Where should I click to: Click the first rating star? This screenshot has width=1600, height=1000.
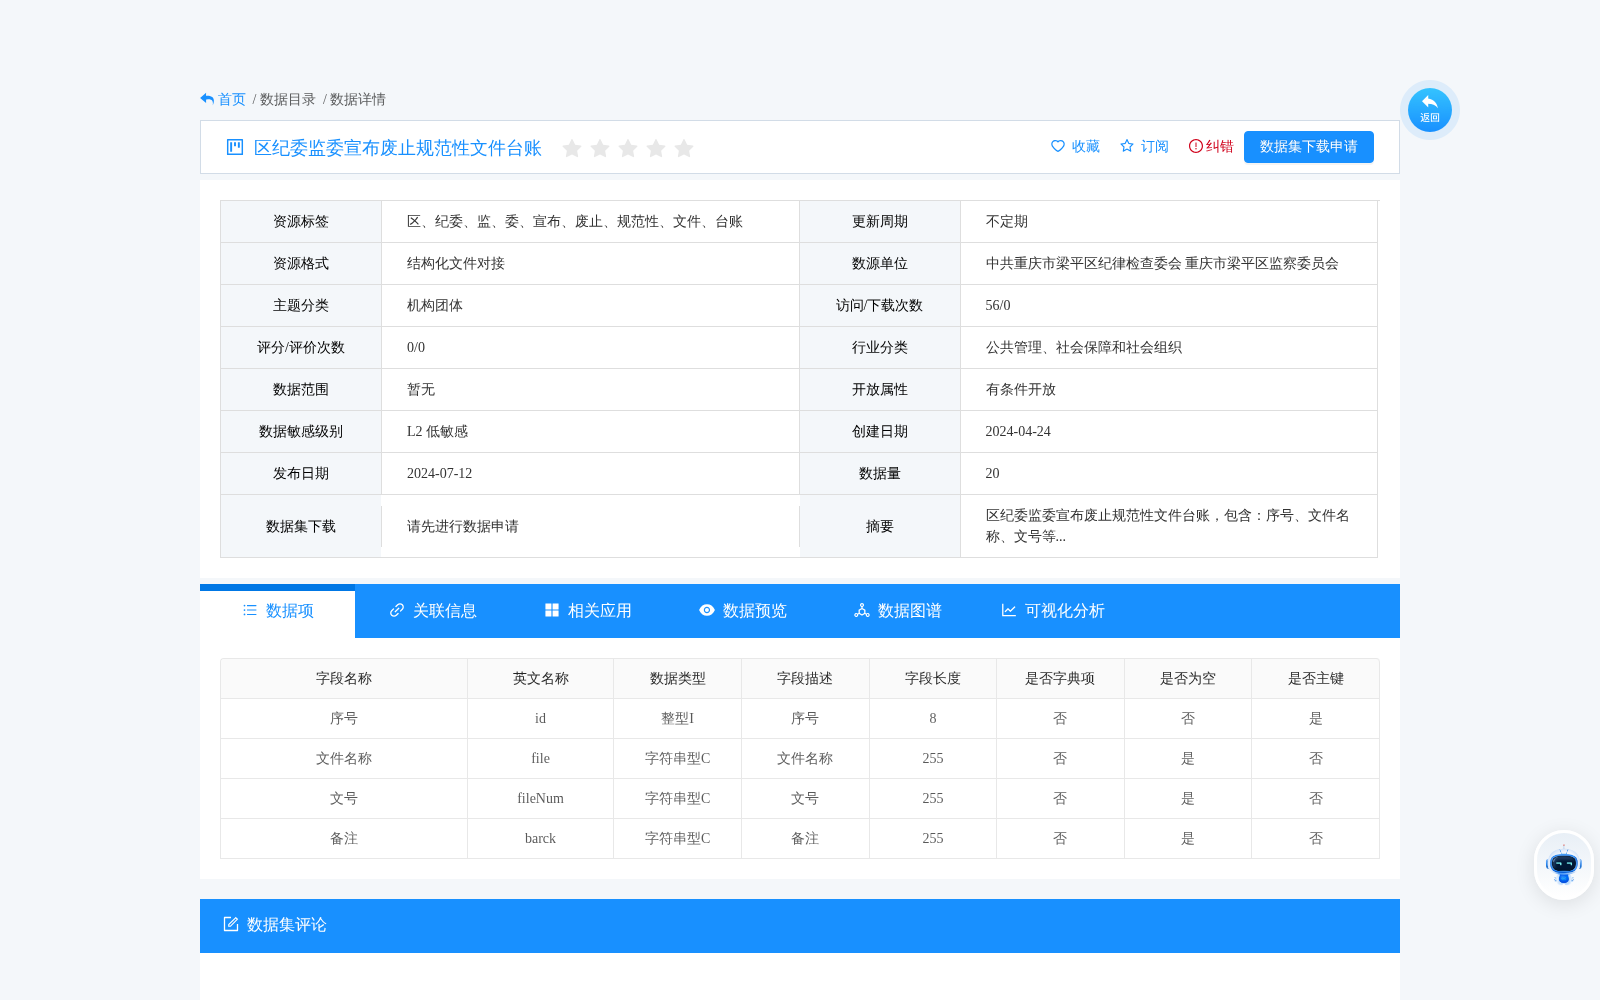tap(572, 148)
